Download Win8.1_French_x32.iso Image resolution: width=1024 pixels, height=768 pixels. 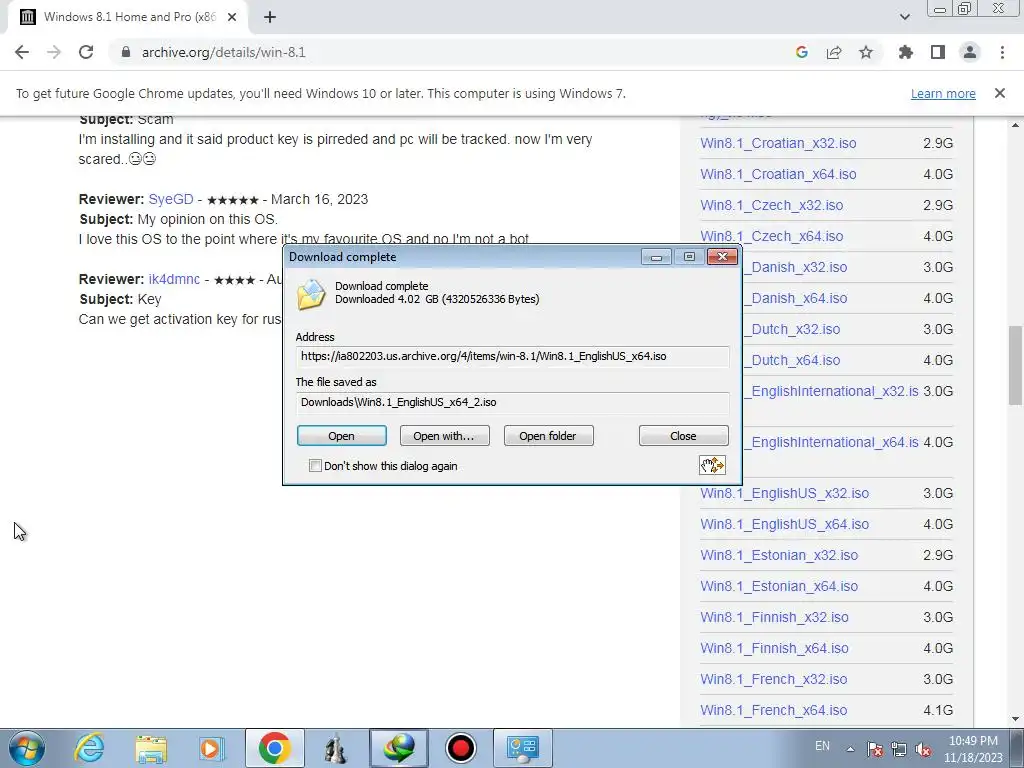click(x=774, y=679)
